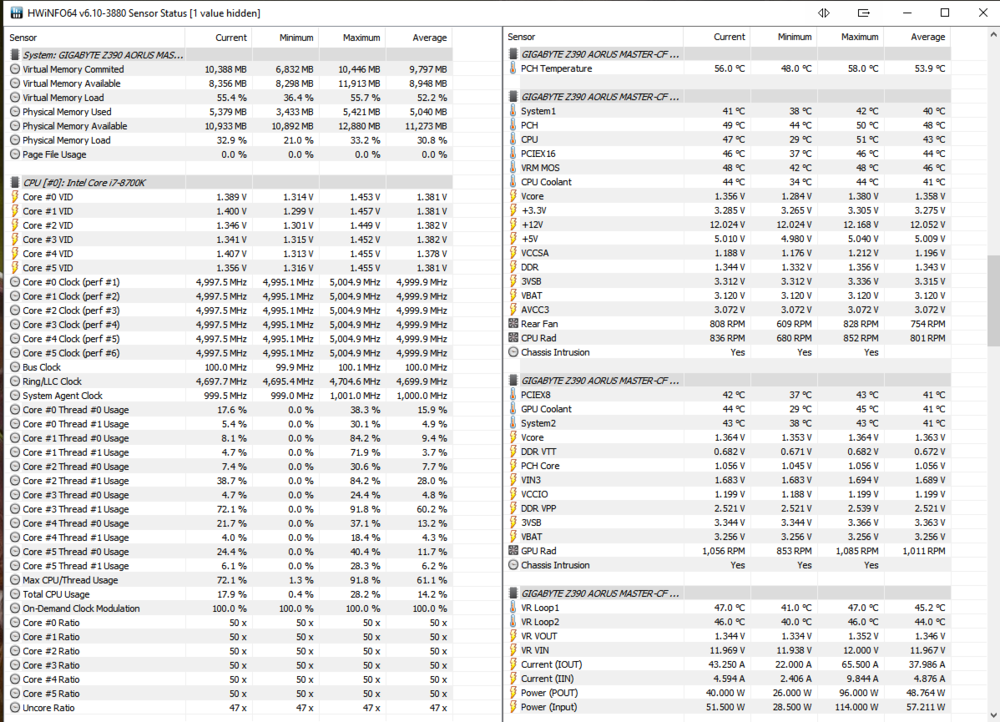Click the fan icon beside Rear Fan
Screen dimensions: 1000x722
(x=513, y=324)
